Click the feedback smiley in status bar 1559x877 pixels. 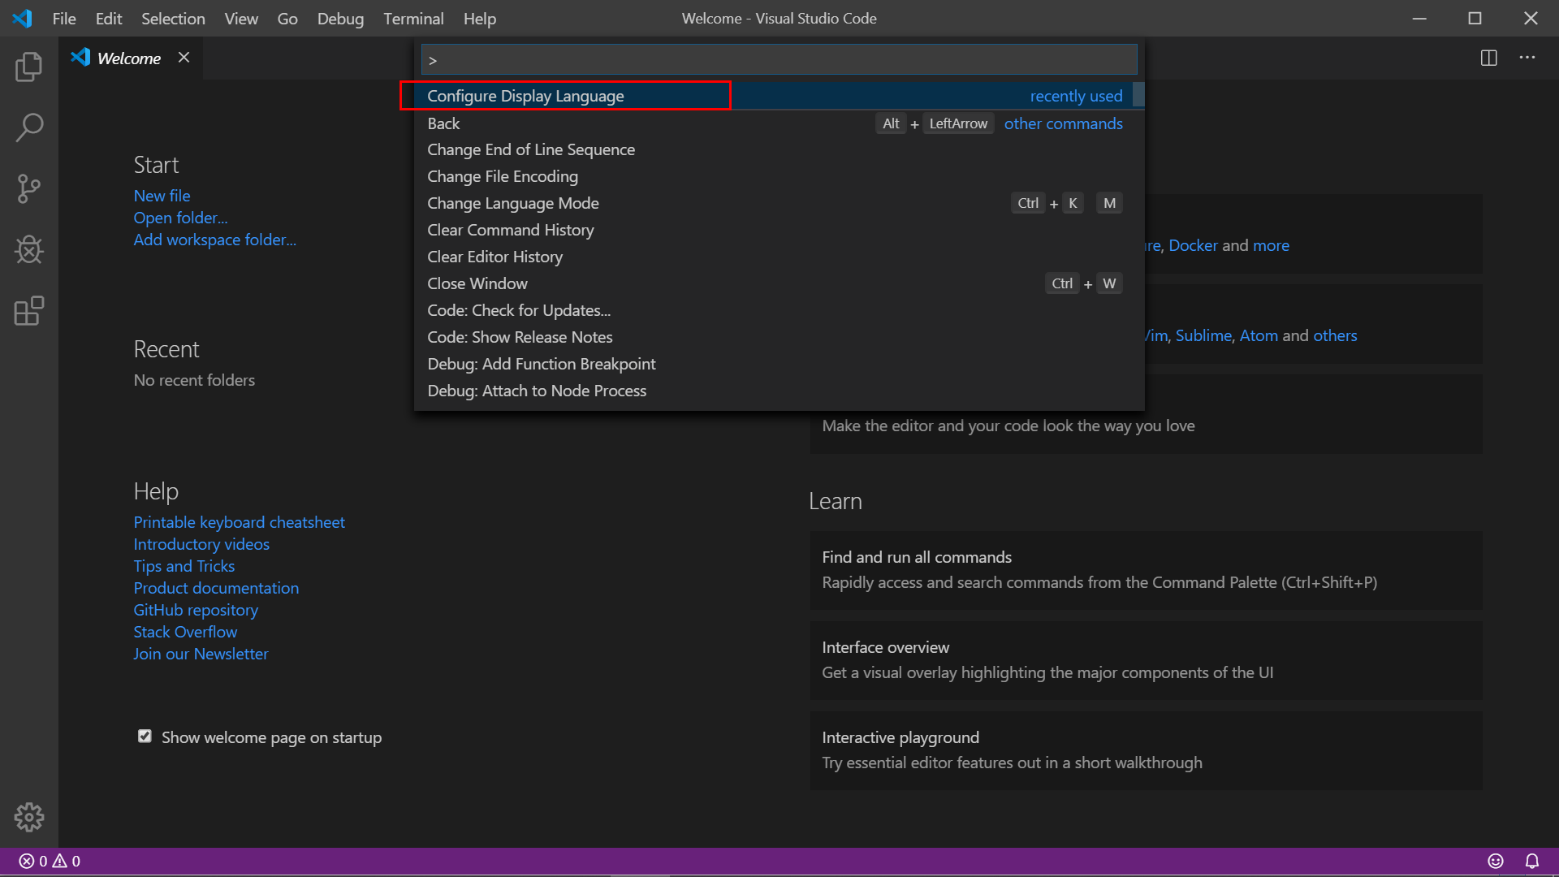(1496, 861)
